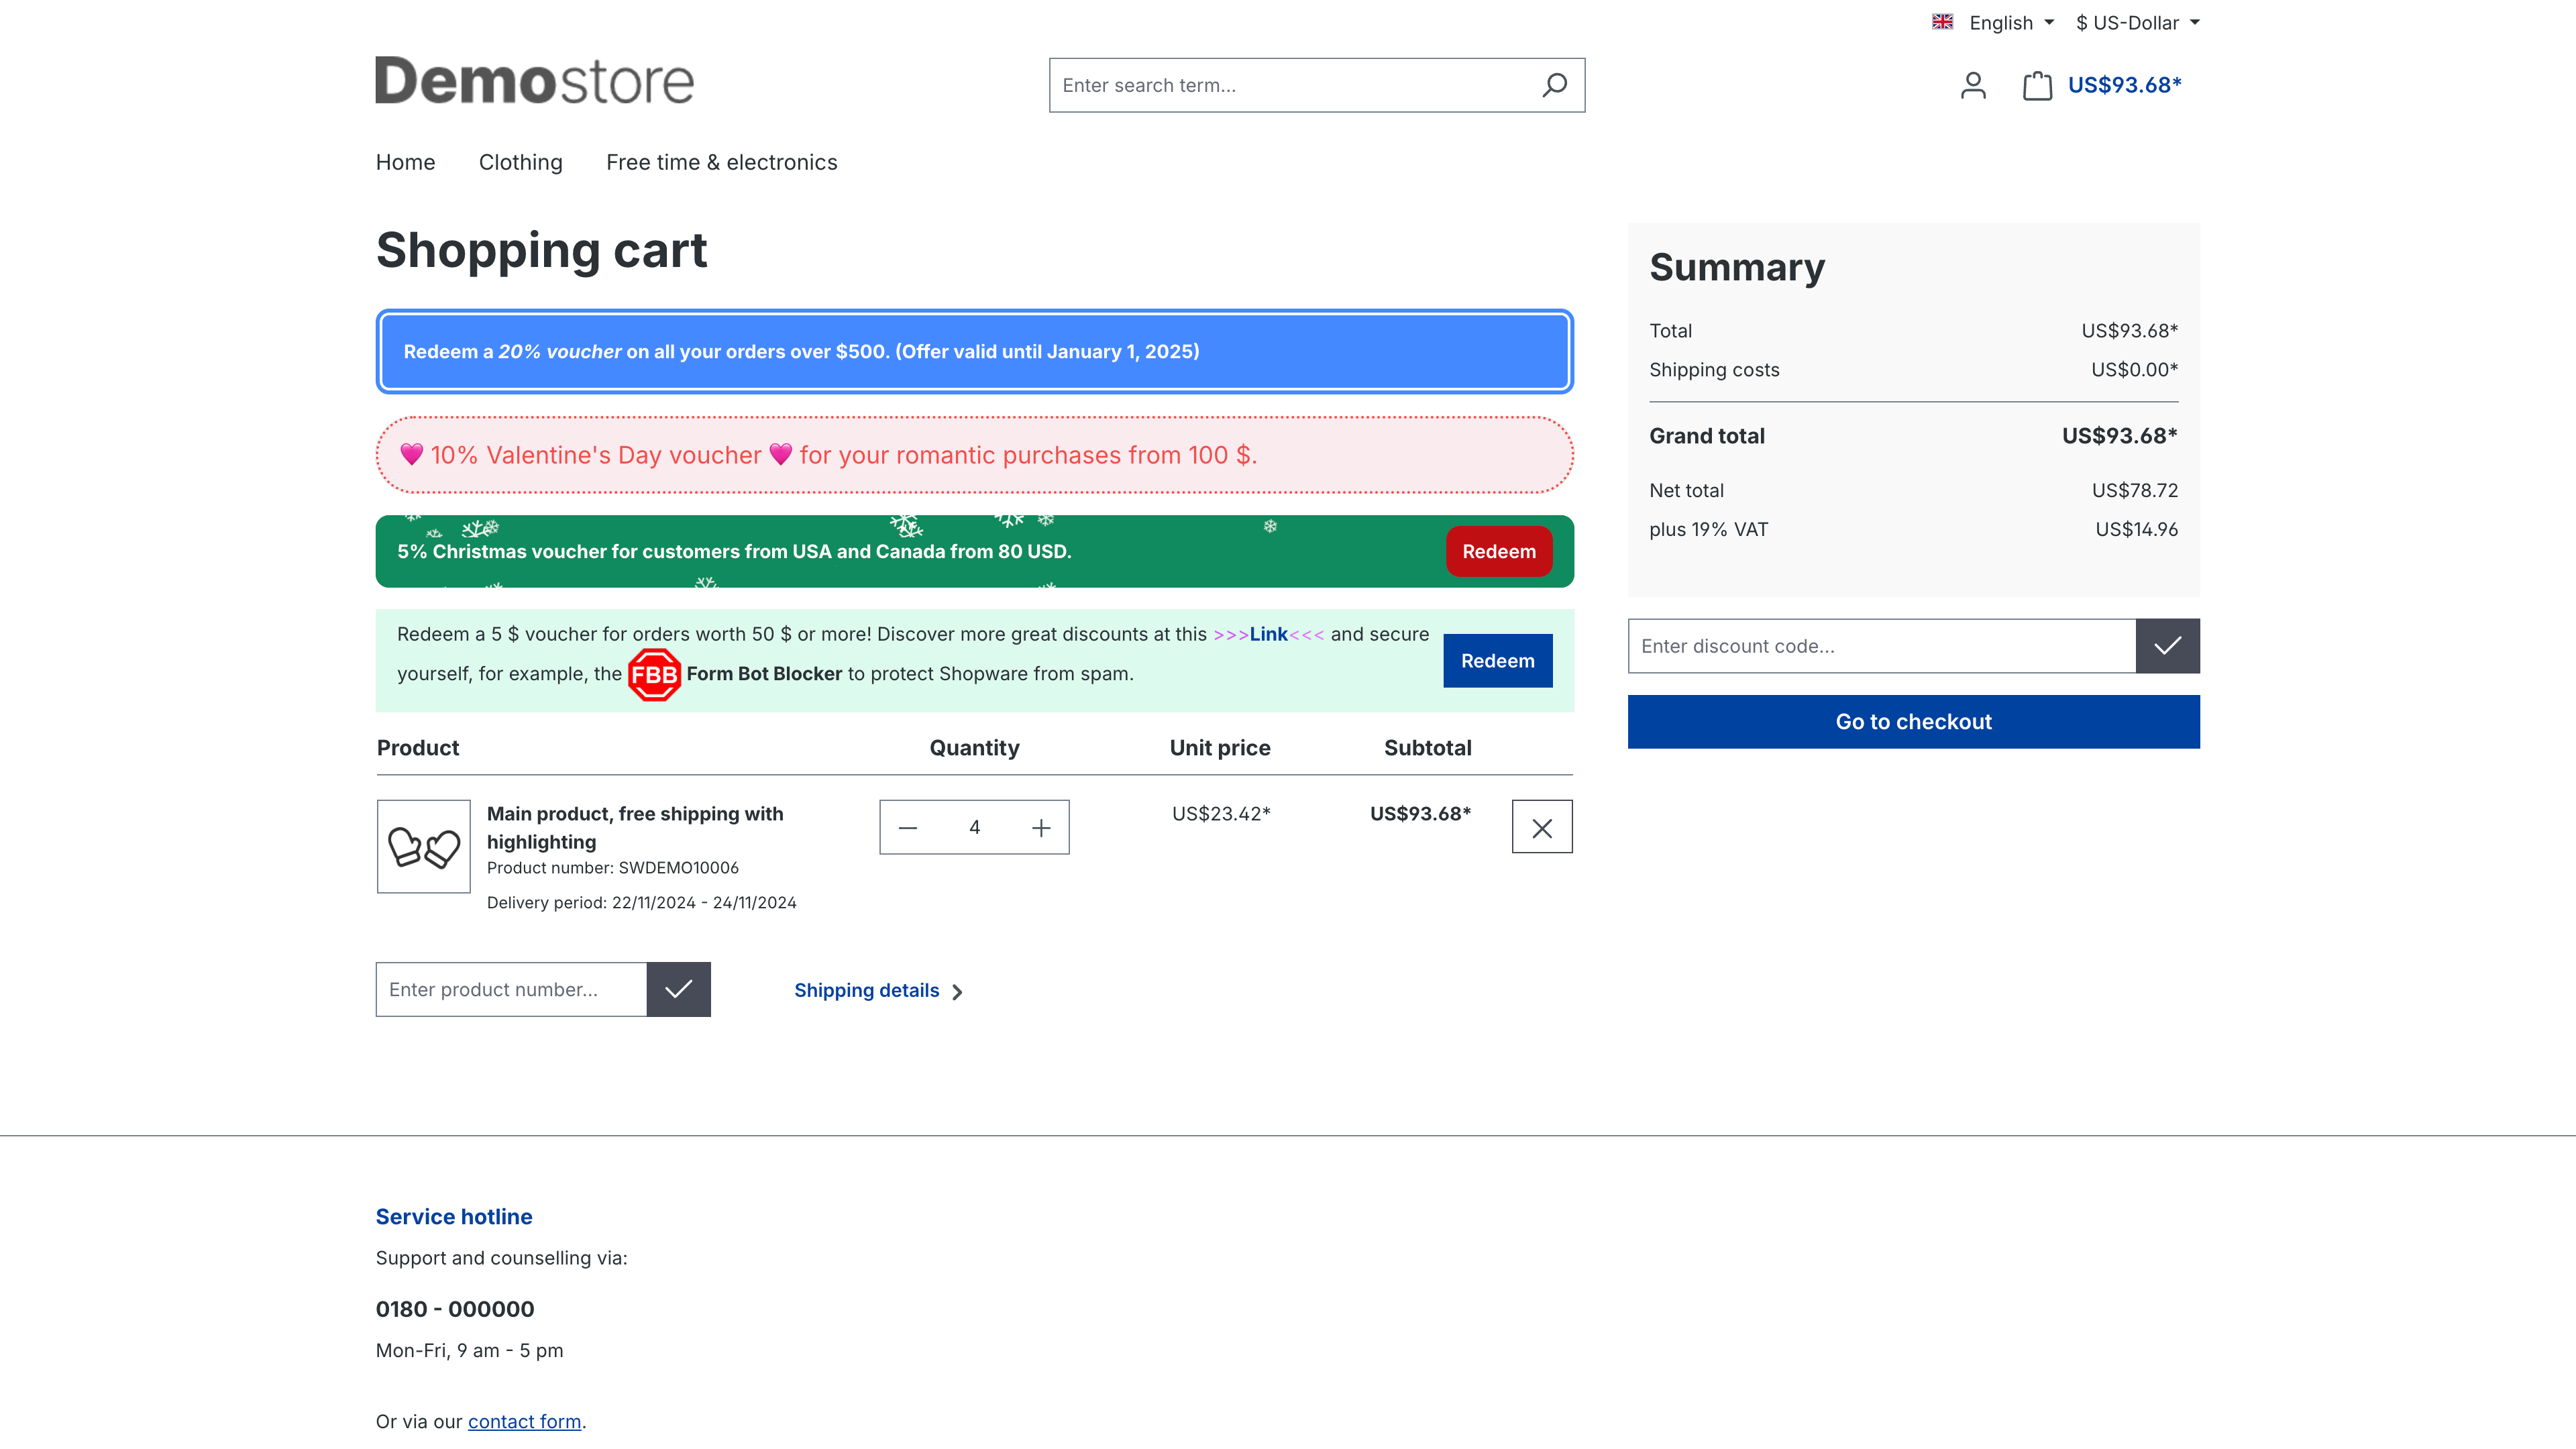
Task: Decrease quantity with the minus icon
Action: click(x=908, y=828)
